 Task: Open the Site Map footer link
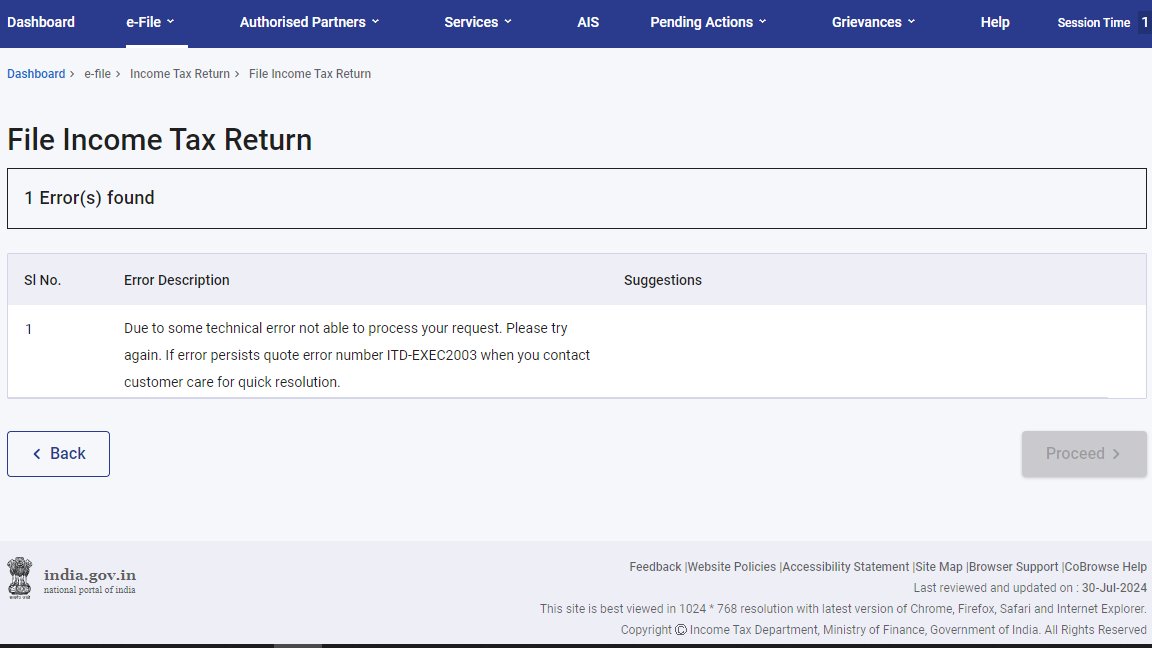(x=939, y=567)
